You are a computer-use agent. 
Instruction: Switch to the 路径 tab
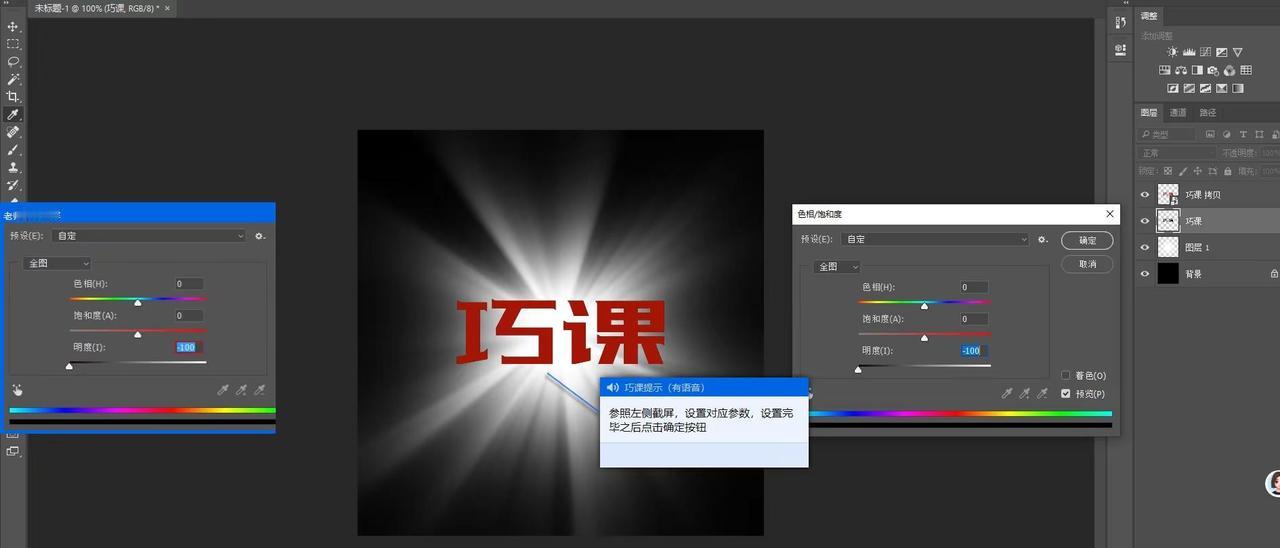click(x=1208, y=113)
